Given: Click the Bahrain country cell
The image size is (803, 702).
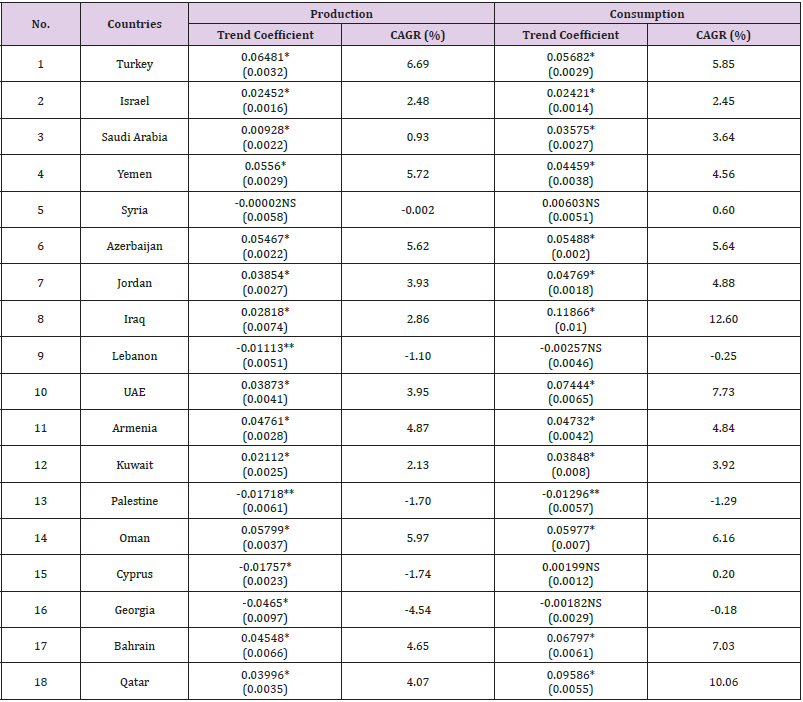Looking at the screenshot, I should (x=134, y=646).
